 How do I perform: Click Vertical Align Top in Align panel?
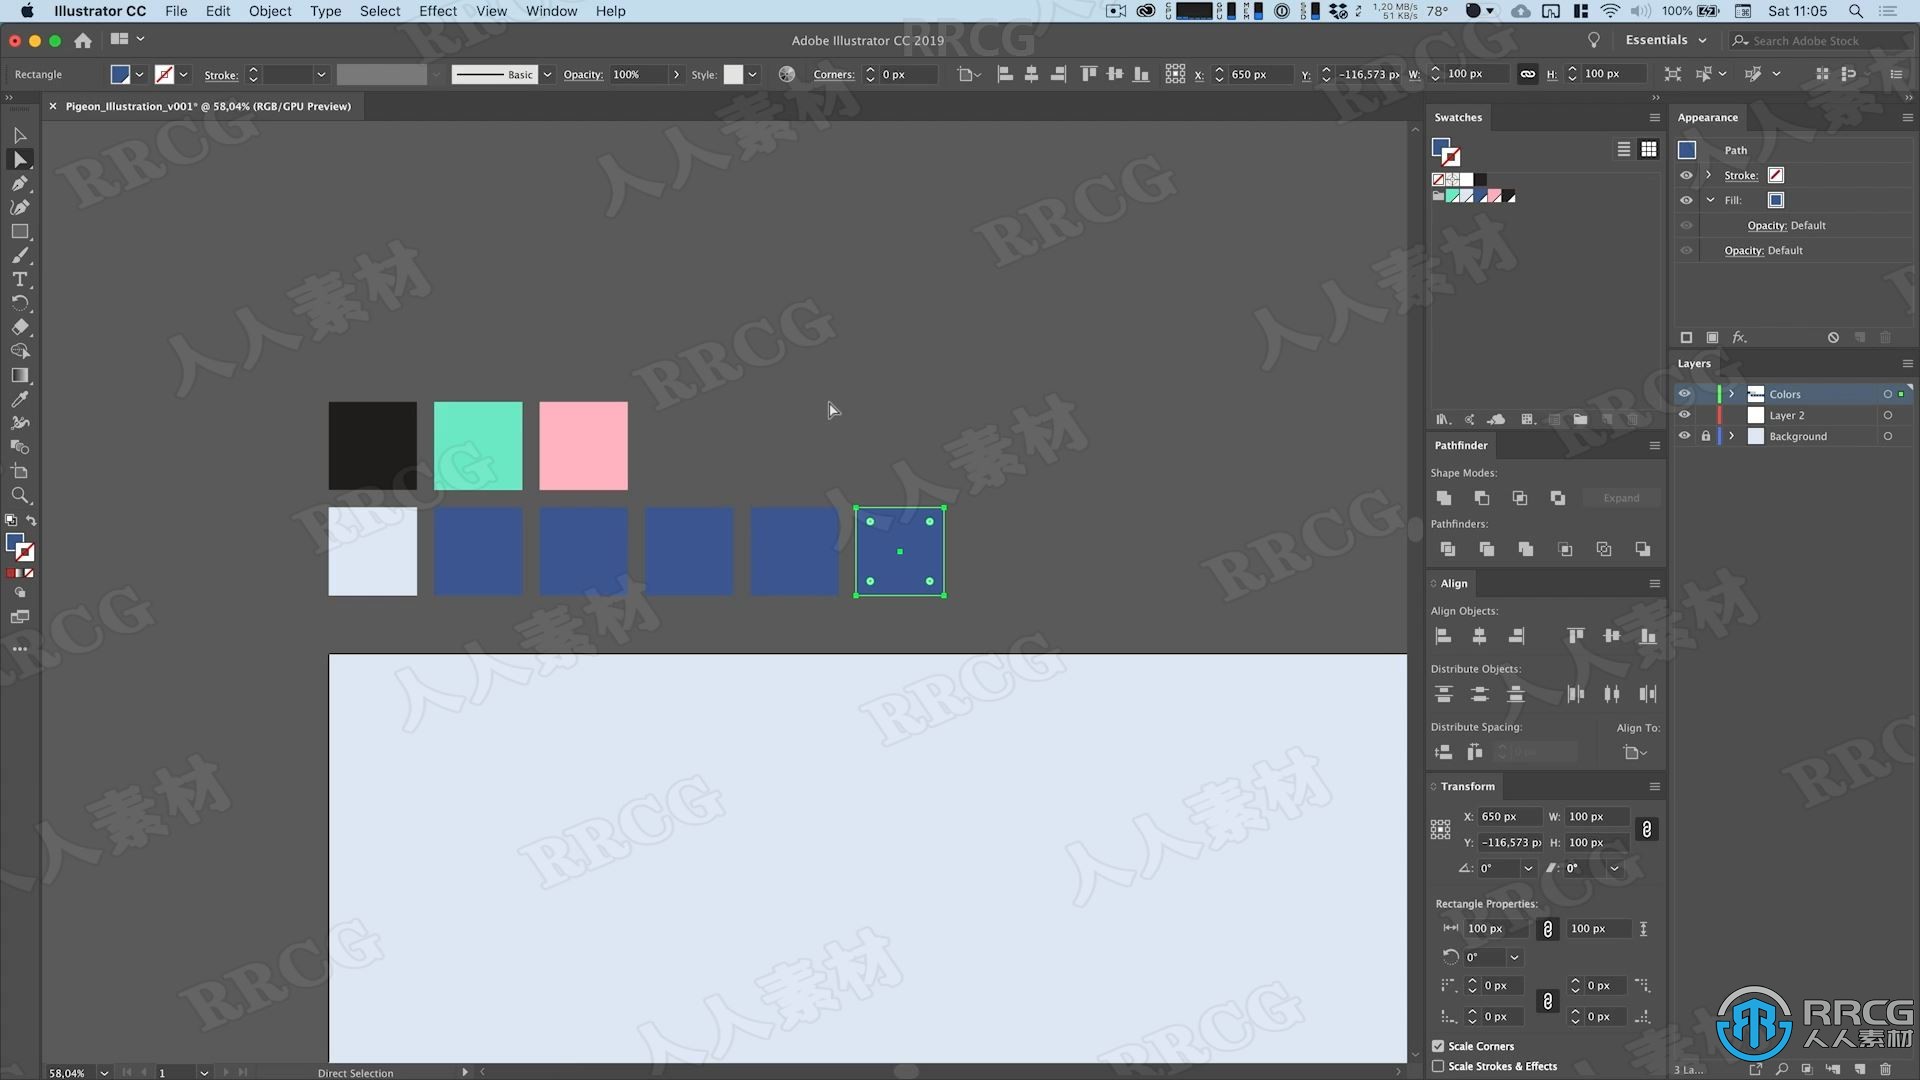[1576, 636]
